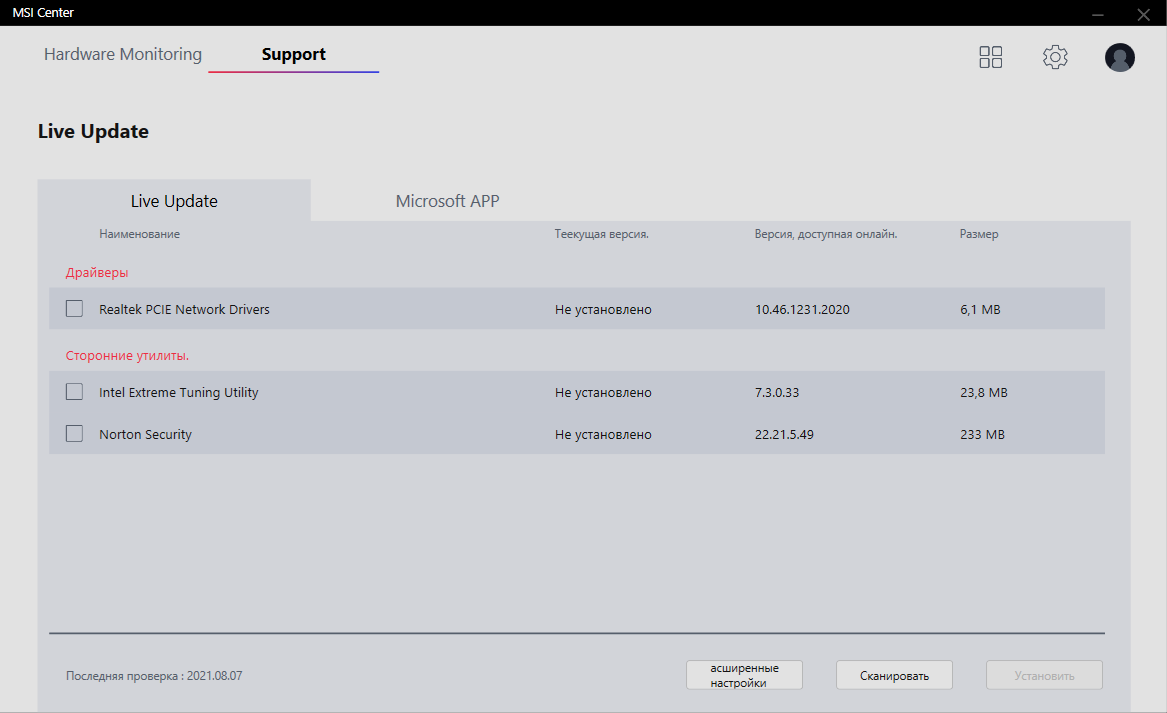1167x713 pixels.
Task: Click 'Не установлено' in the Realtek row
Action: (603, 310)
